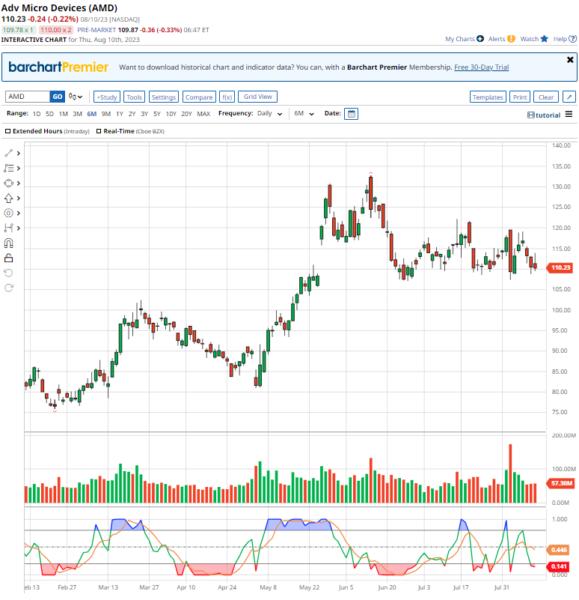Image resolution: width=579 pixels, height=600 pixels.
Task: Click the 110.23 current price label
Action: 561,267
